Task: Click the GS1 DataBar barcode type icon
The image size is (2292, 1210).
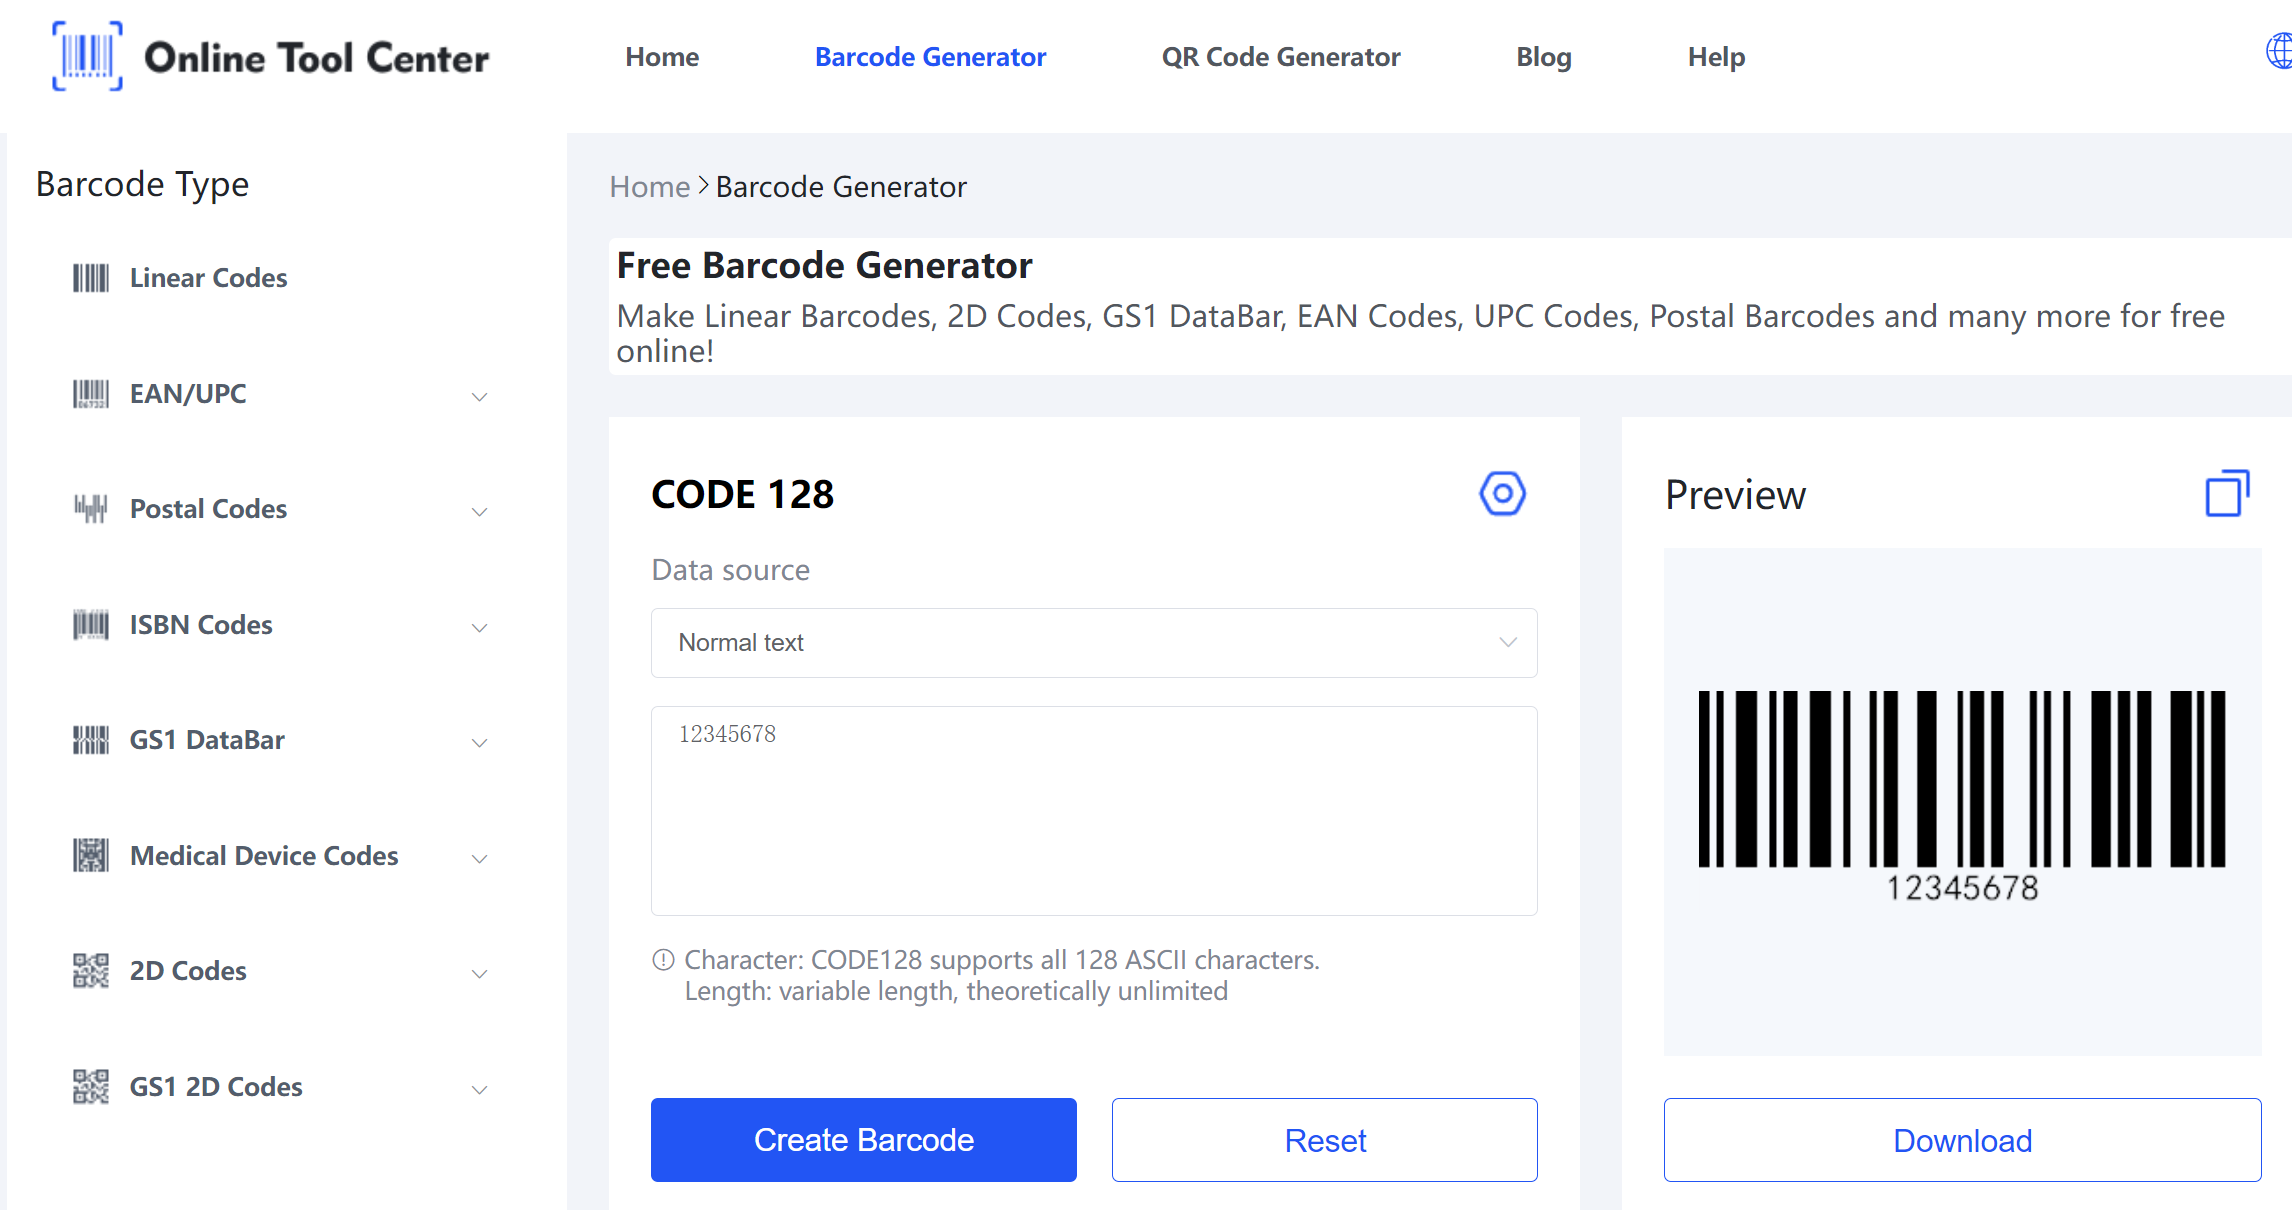Action: (86, 740)
